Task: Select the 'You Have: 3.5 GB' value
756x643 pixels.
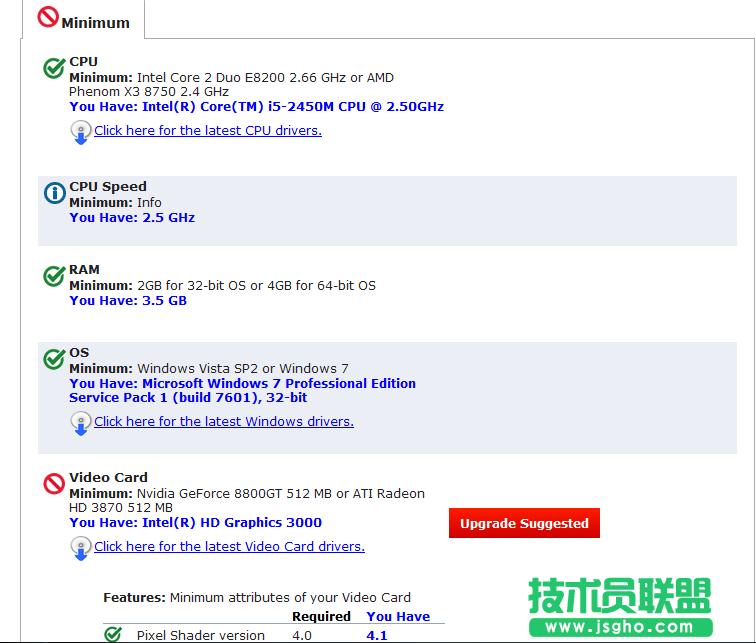Action: point(128,301)
